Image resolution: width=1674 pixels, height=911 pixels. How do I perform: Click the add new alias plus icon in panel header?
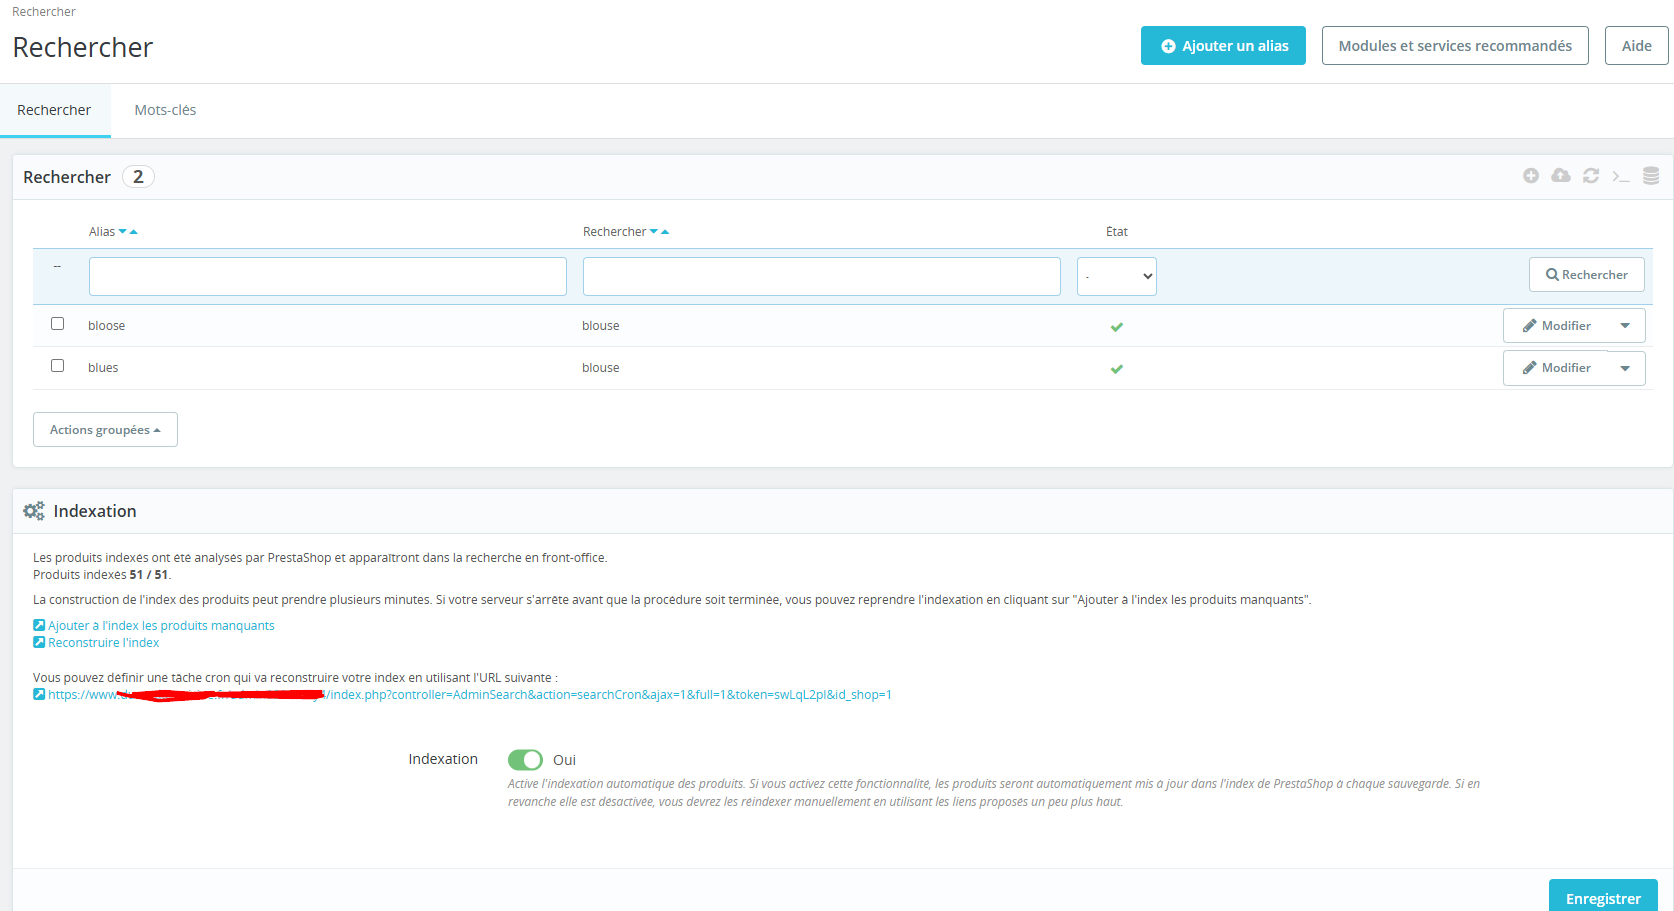[1531, 176]
